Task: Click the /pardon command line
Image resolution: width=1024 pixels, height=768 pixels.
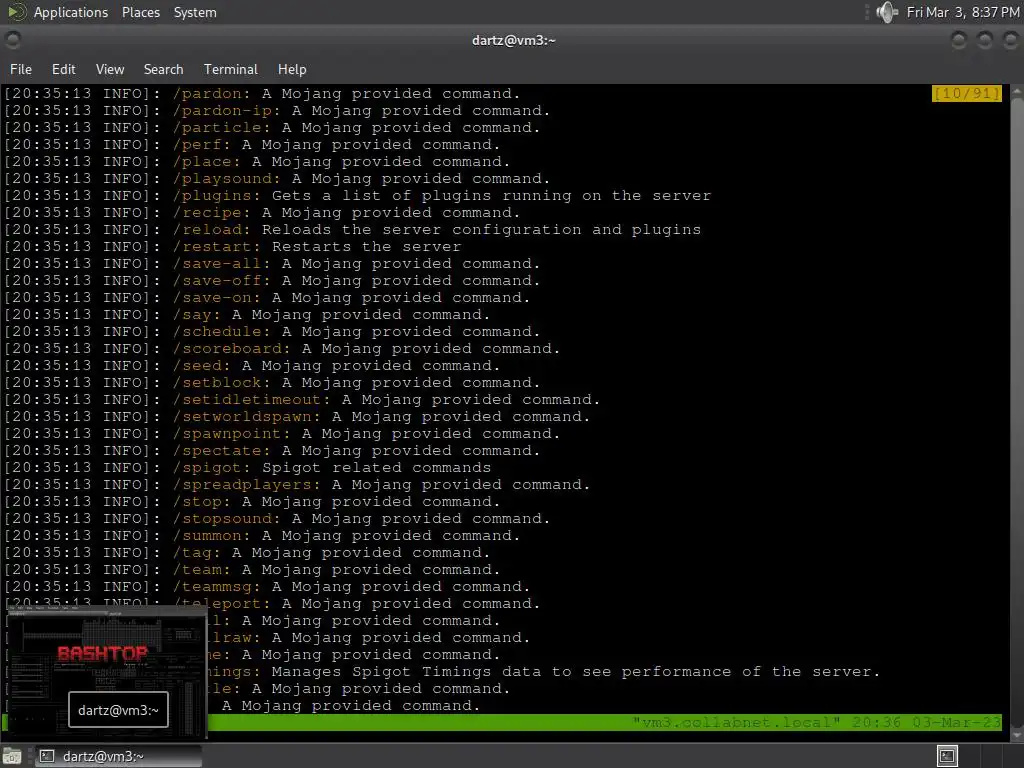Action: (x=263, y=93)
